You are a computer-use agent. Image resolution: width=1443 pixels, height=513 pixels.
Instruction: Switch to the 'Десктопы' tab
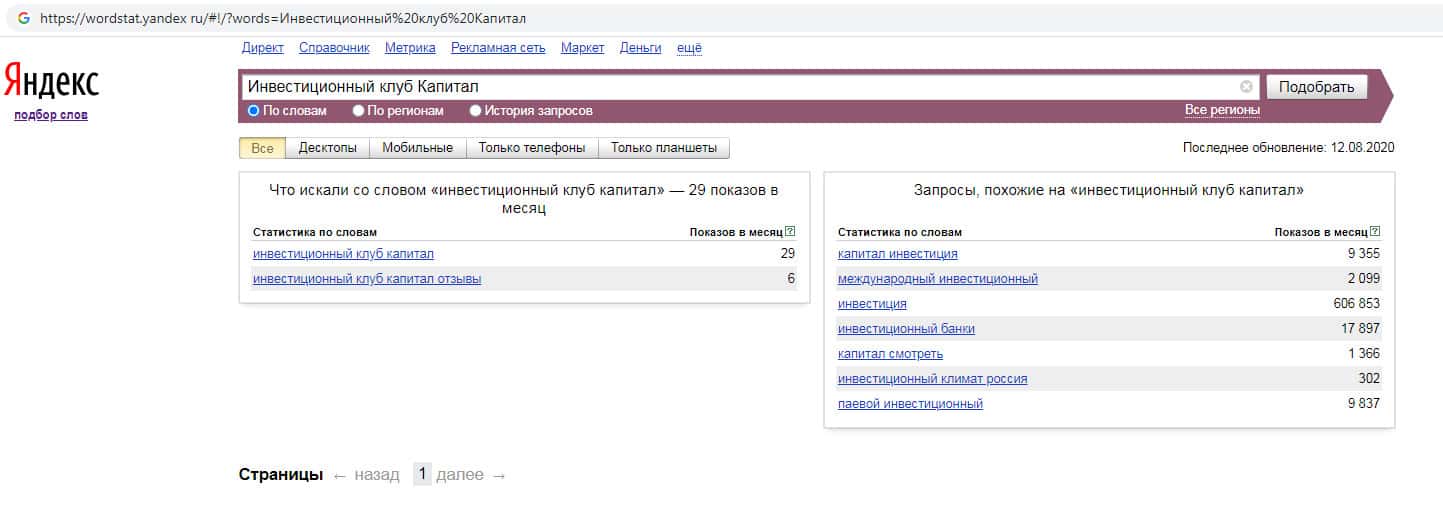click(327, 148)
